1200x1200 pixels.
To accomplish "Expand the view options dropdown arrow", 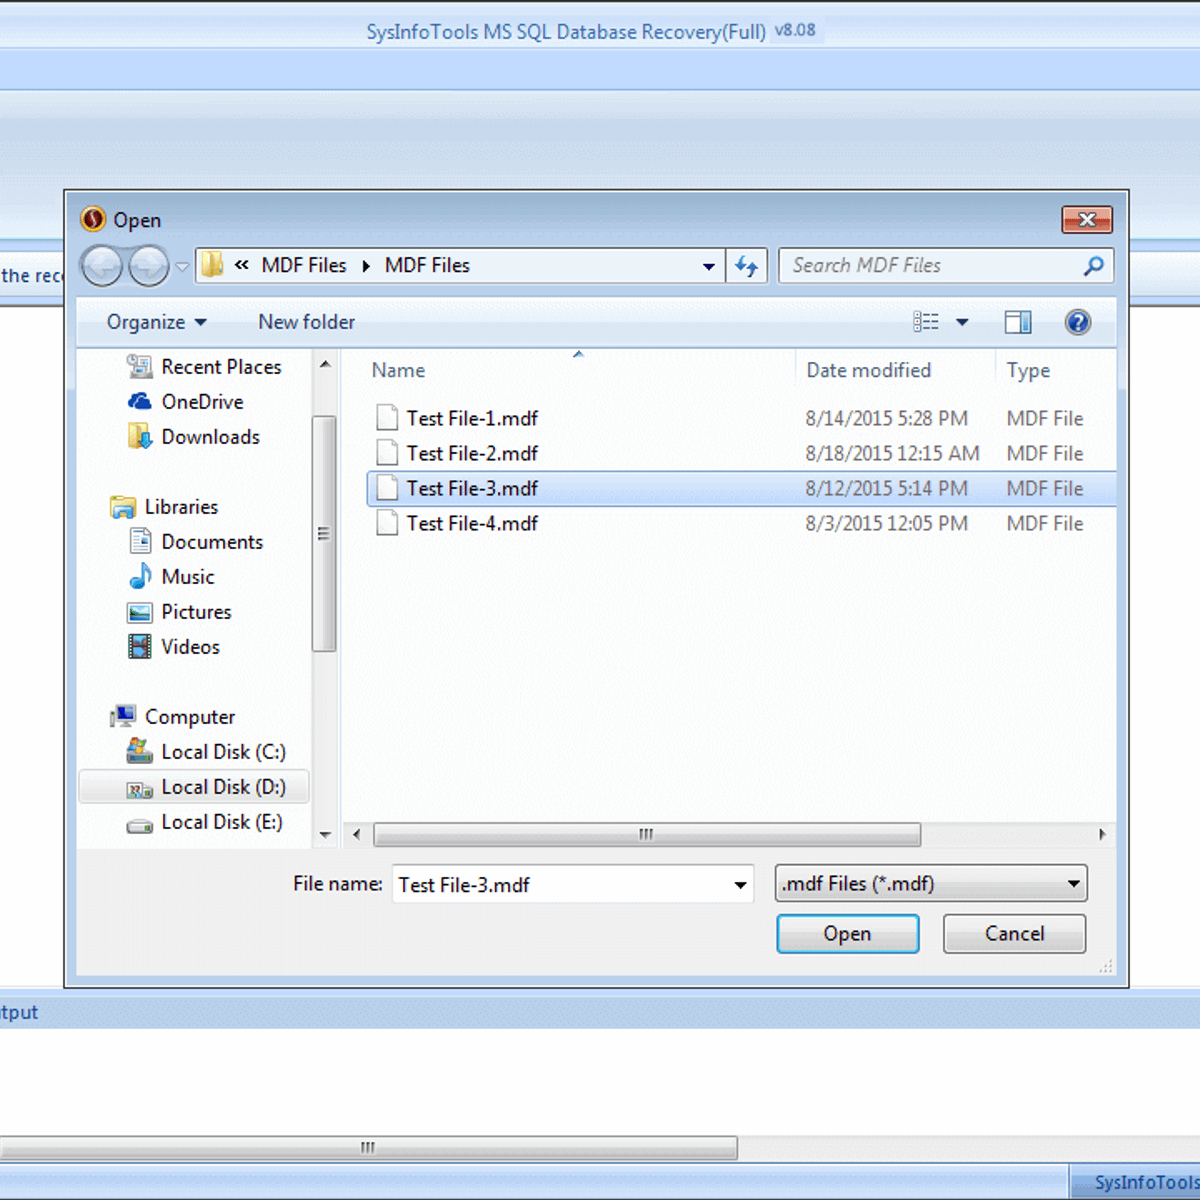I will [962, 322].
